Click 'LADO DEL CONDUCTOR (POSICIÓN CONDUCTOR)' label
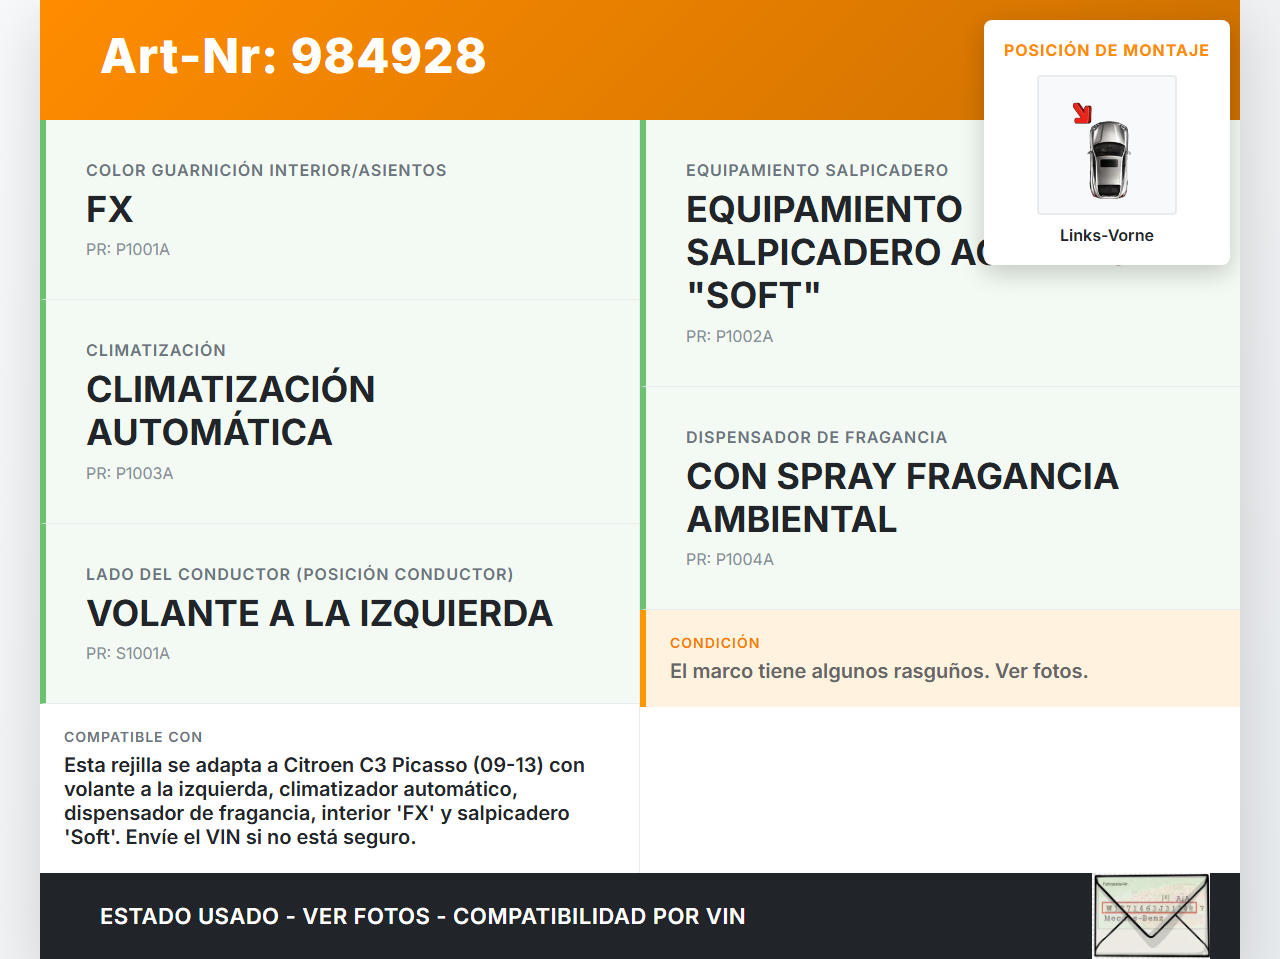The image size is (1280, 959). pos(300,574)
